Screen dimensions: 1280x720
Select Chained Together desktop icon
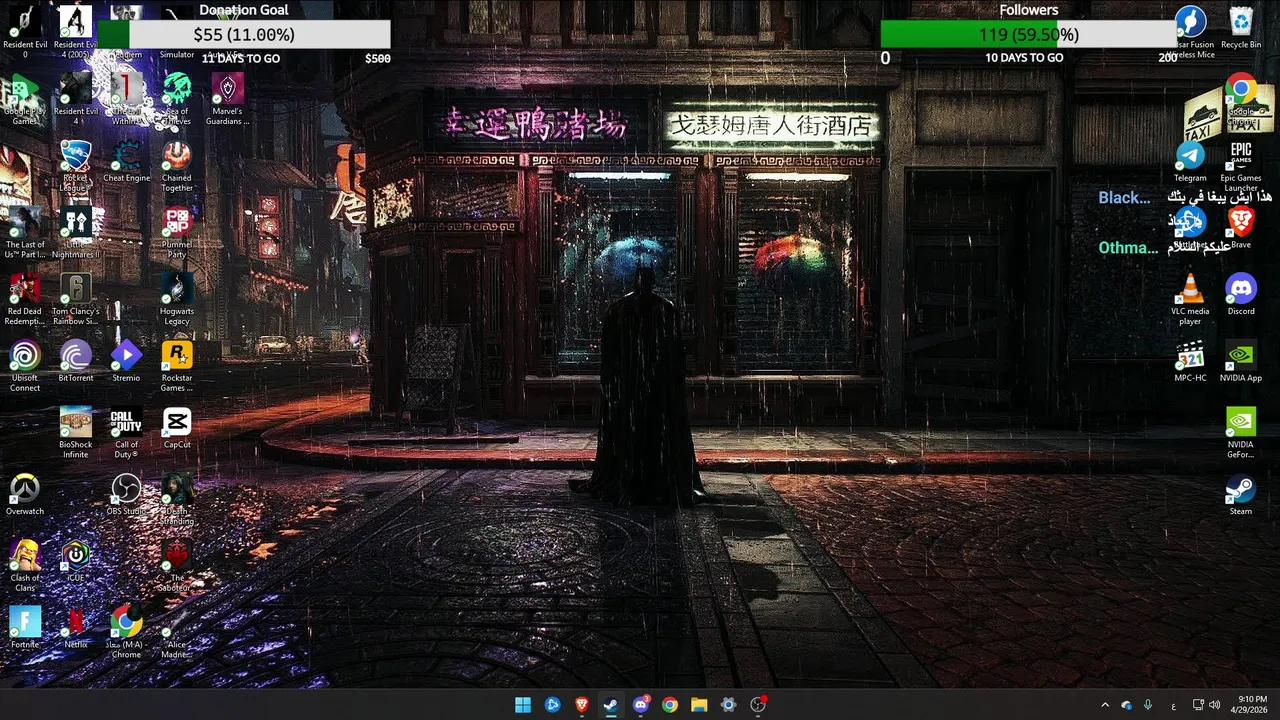(177, 166)
